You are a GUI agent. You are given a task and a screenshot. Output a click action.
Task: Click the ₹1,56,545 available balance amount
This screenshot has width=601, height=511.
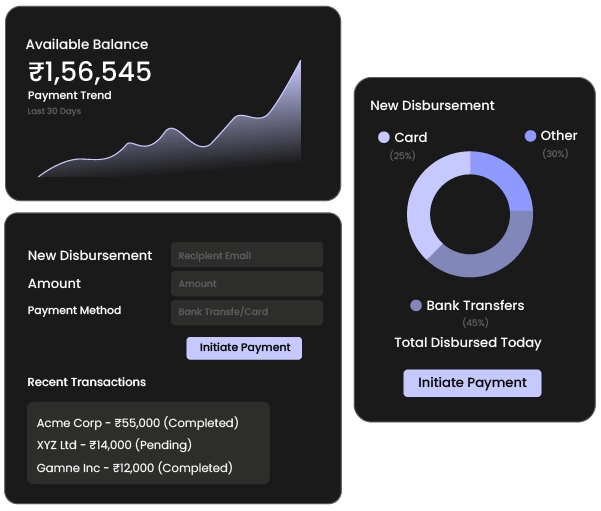90,71
